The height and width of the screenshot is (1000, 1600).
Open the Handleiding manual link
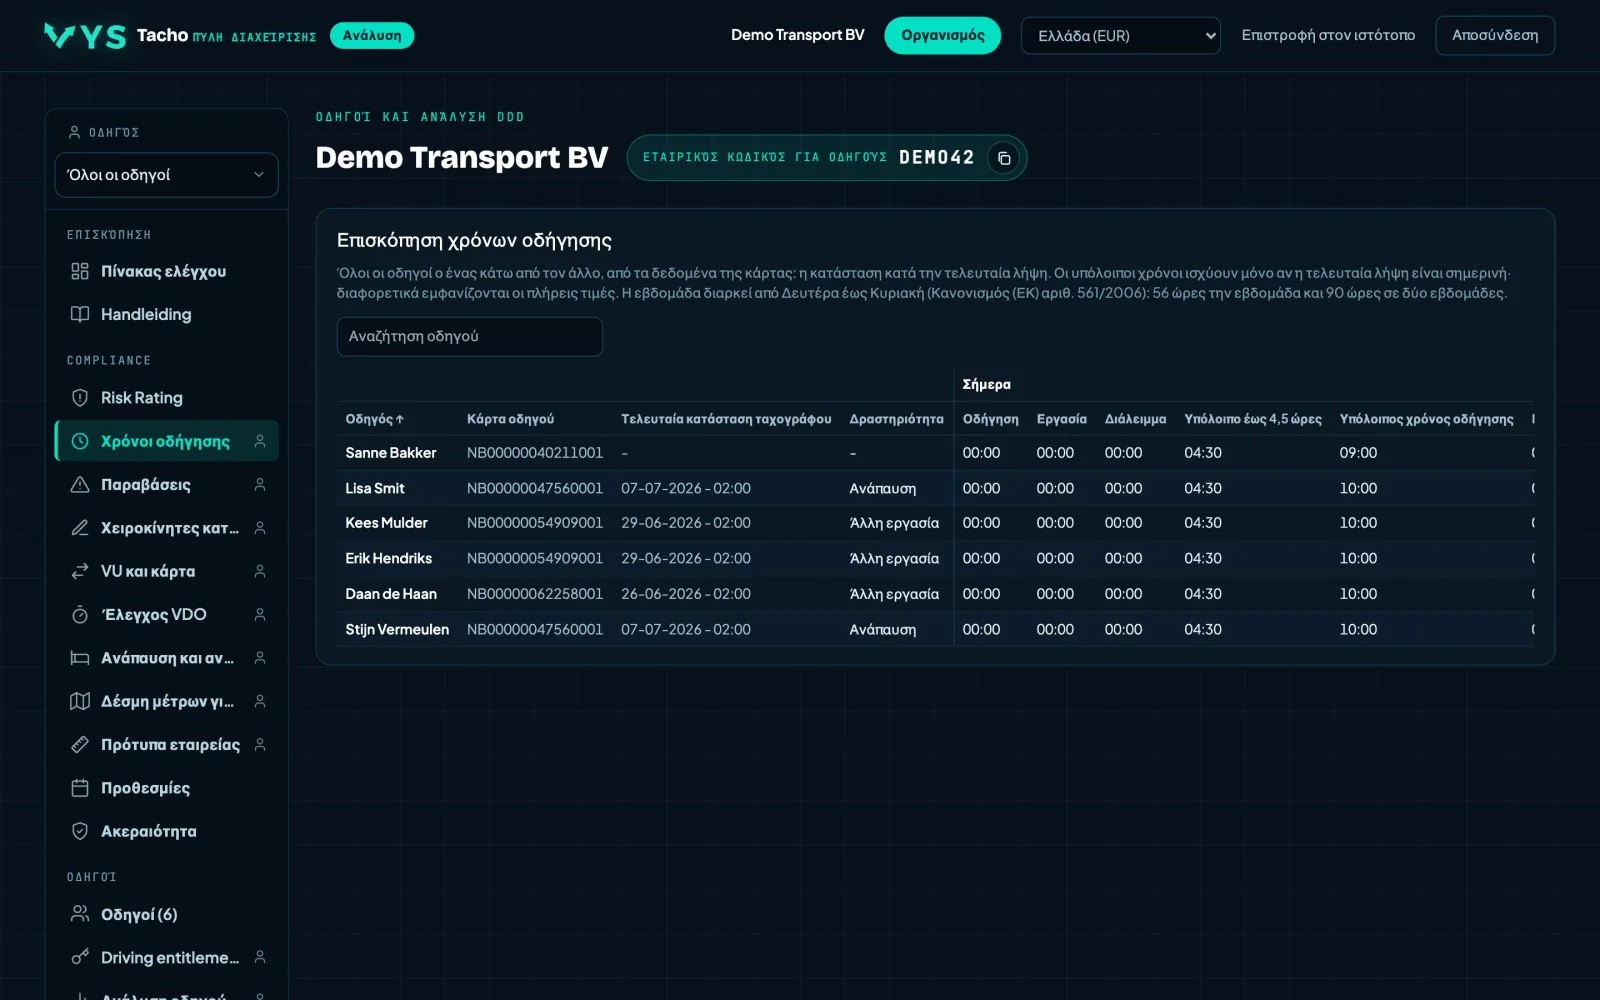coord(166,314)
